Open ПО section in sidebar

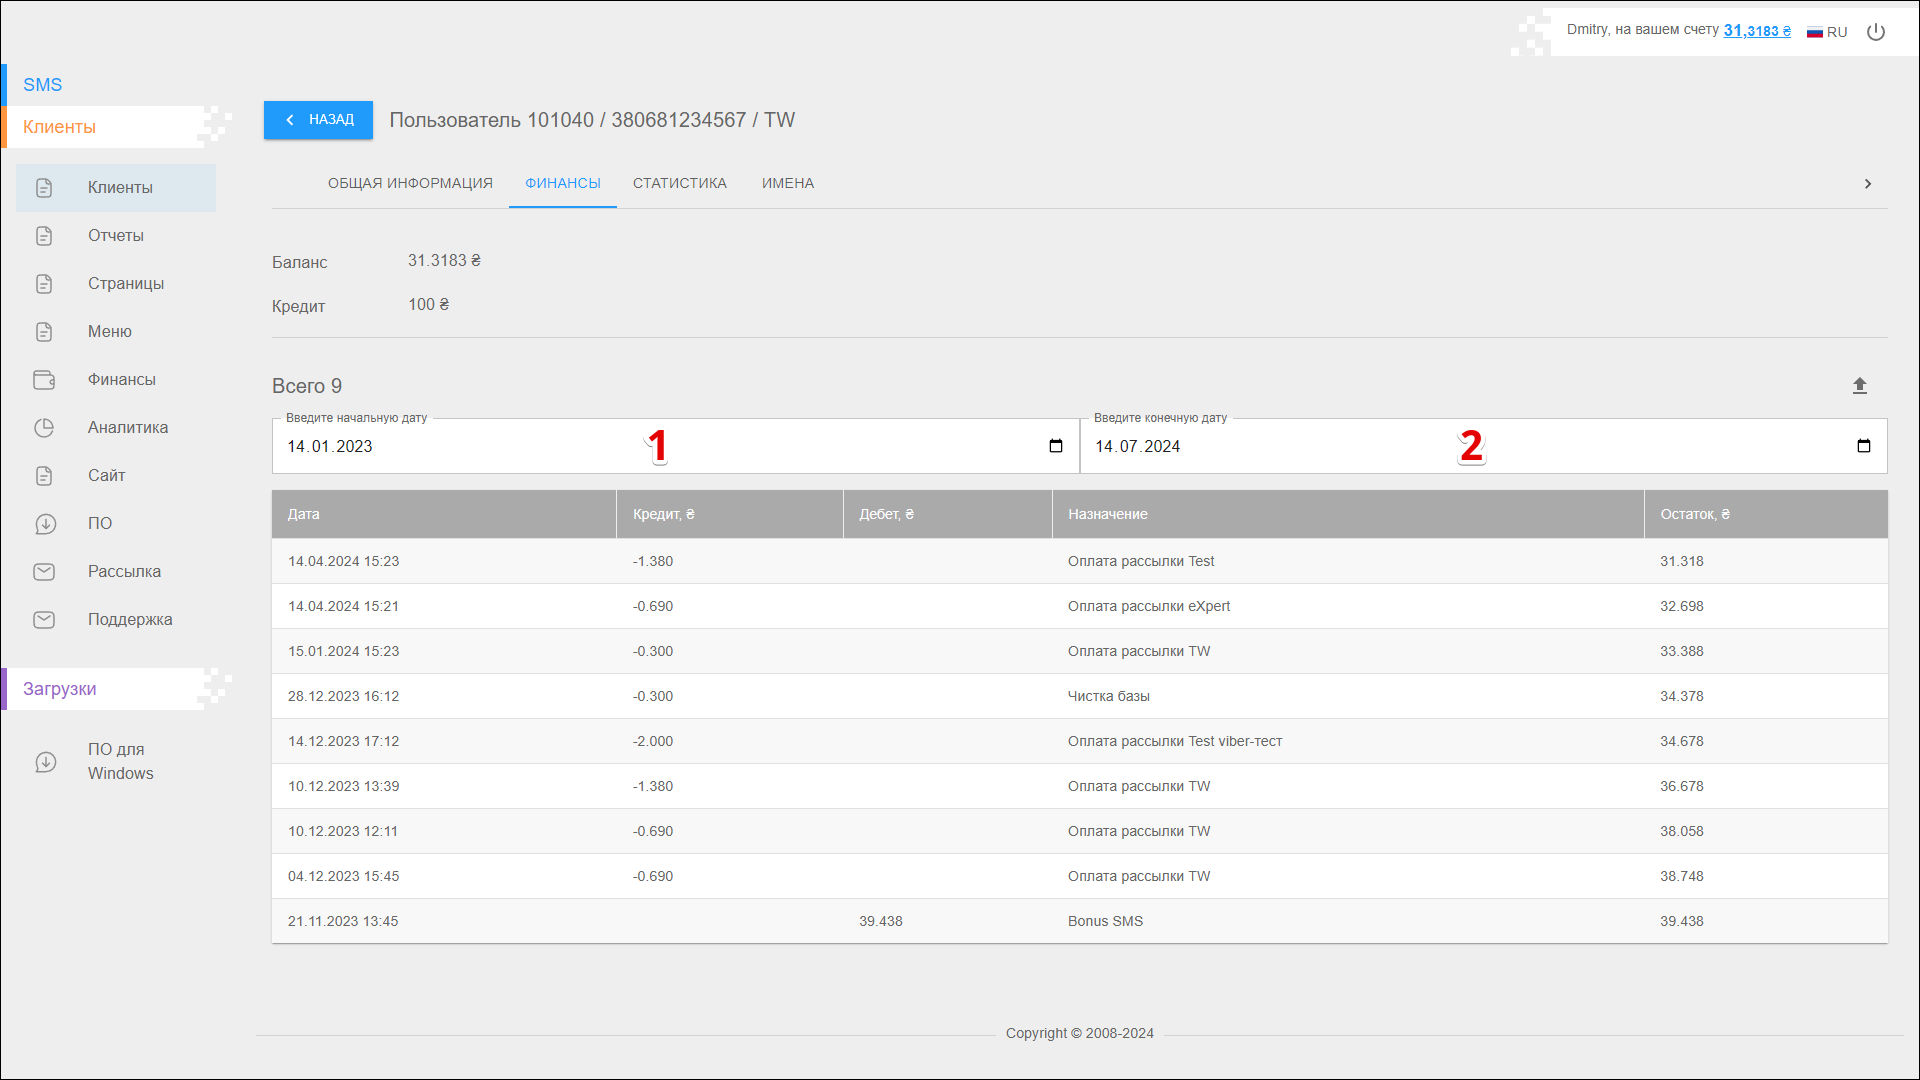point(99,524)
